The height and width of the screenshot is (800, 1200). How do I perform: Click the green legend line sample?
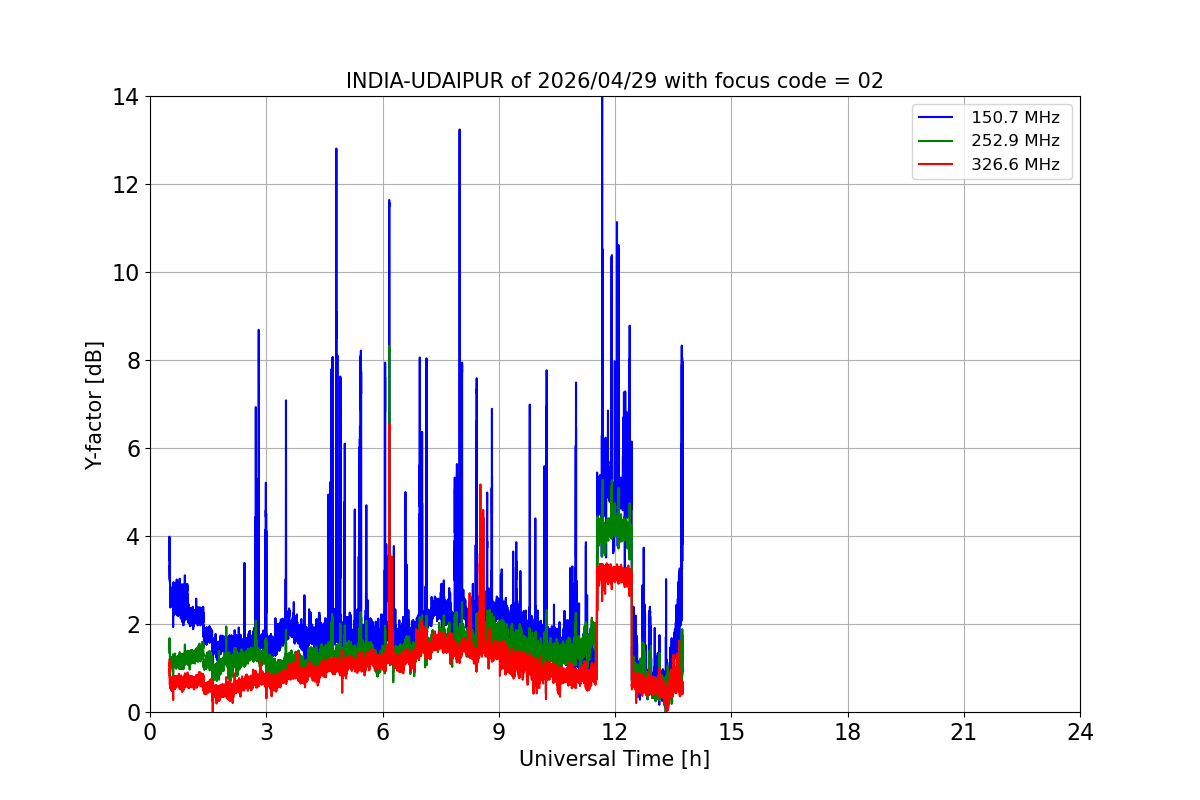[x=938, y=141]
